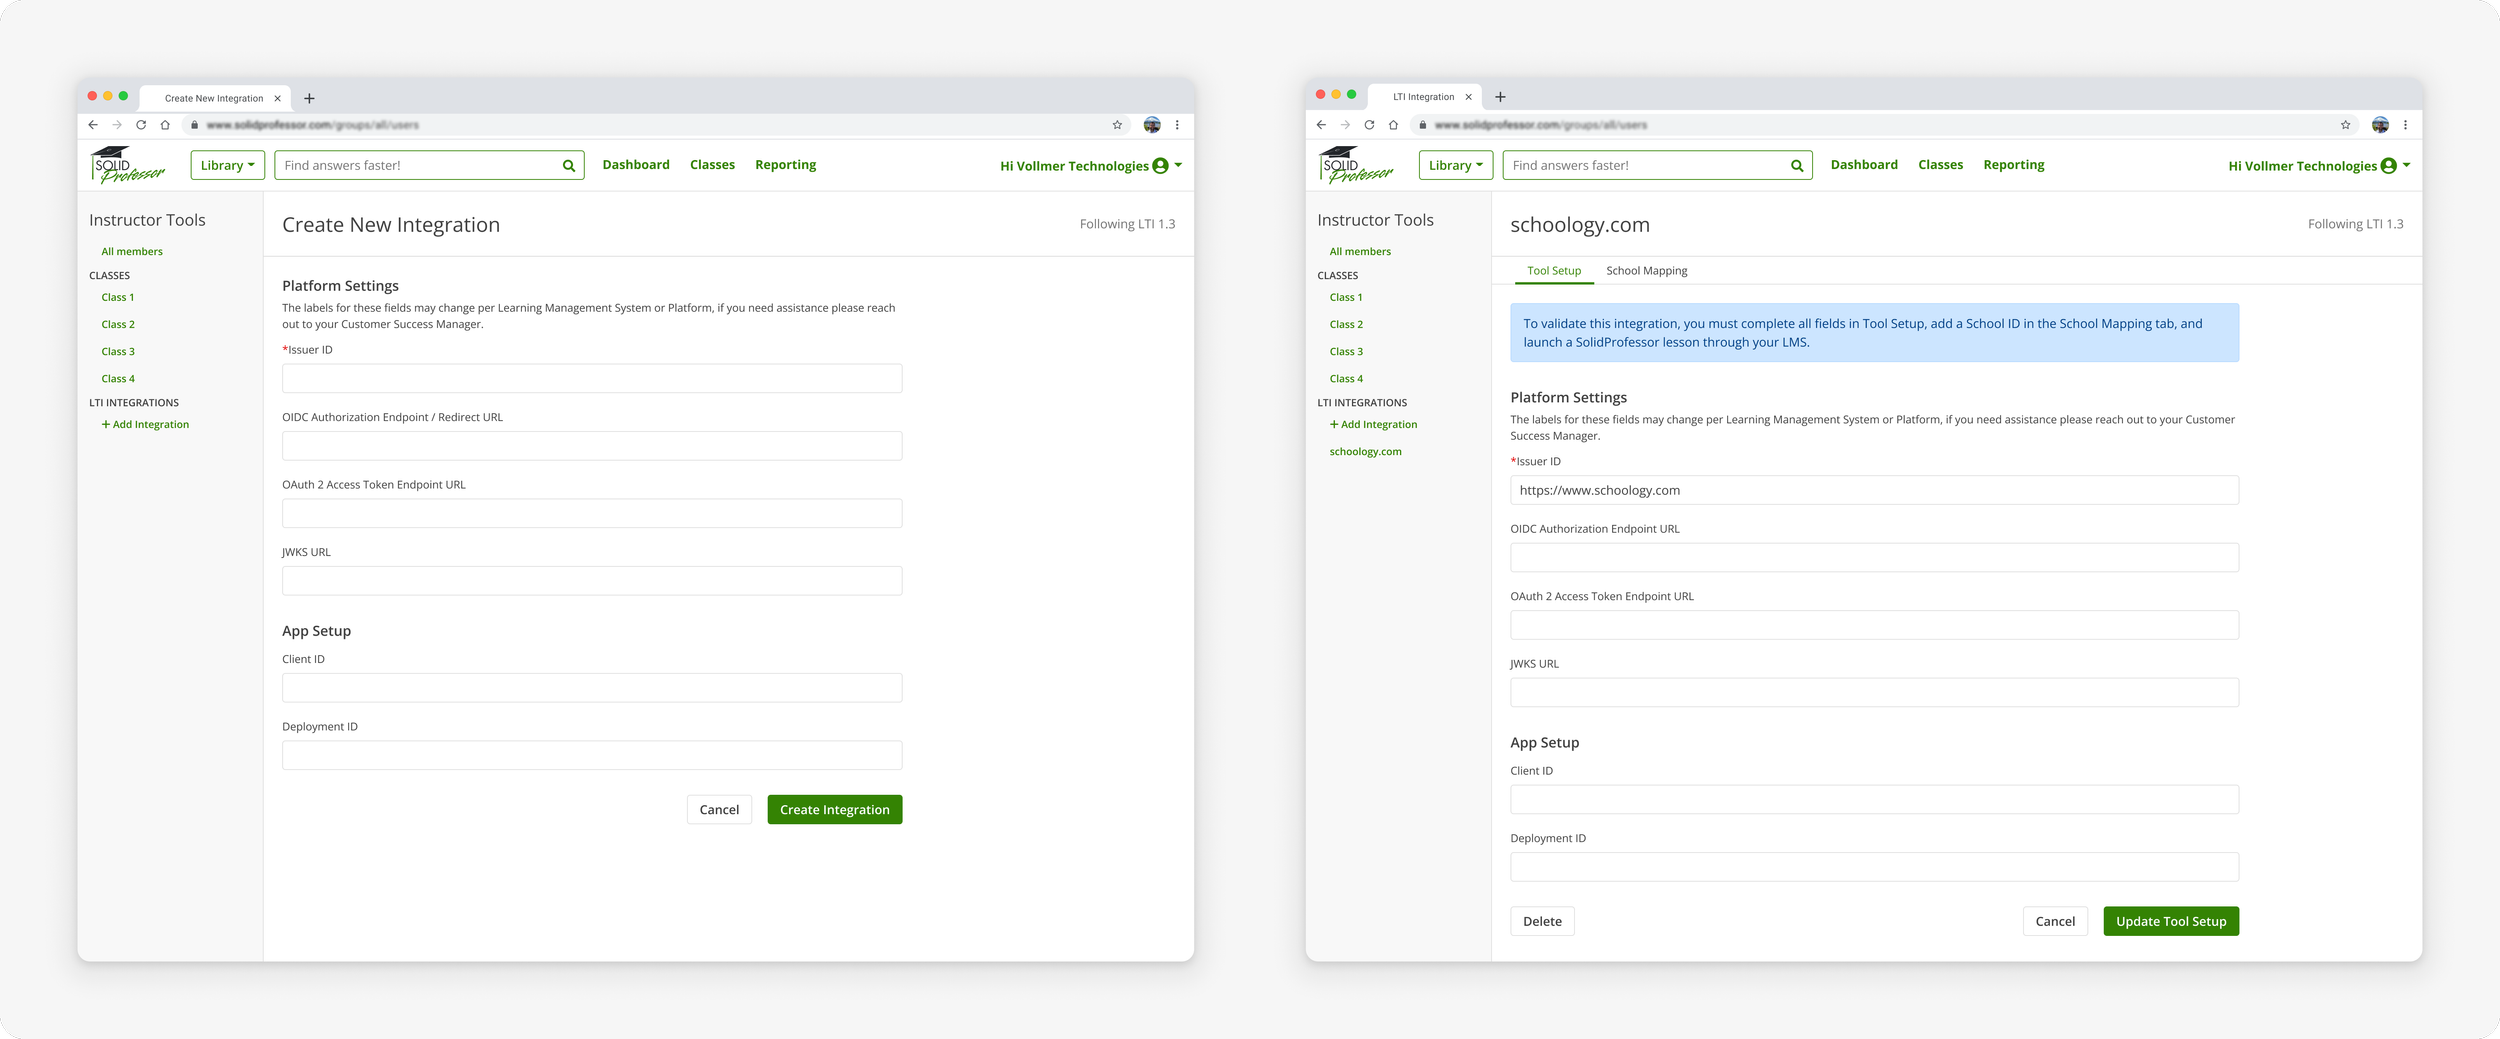Screen dimensions: 2500x1039
Task: Click Delete button in right window
Action: pyautogui.click(x=1542, y=922)
